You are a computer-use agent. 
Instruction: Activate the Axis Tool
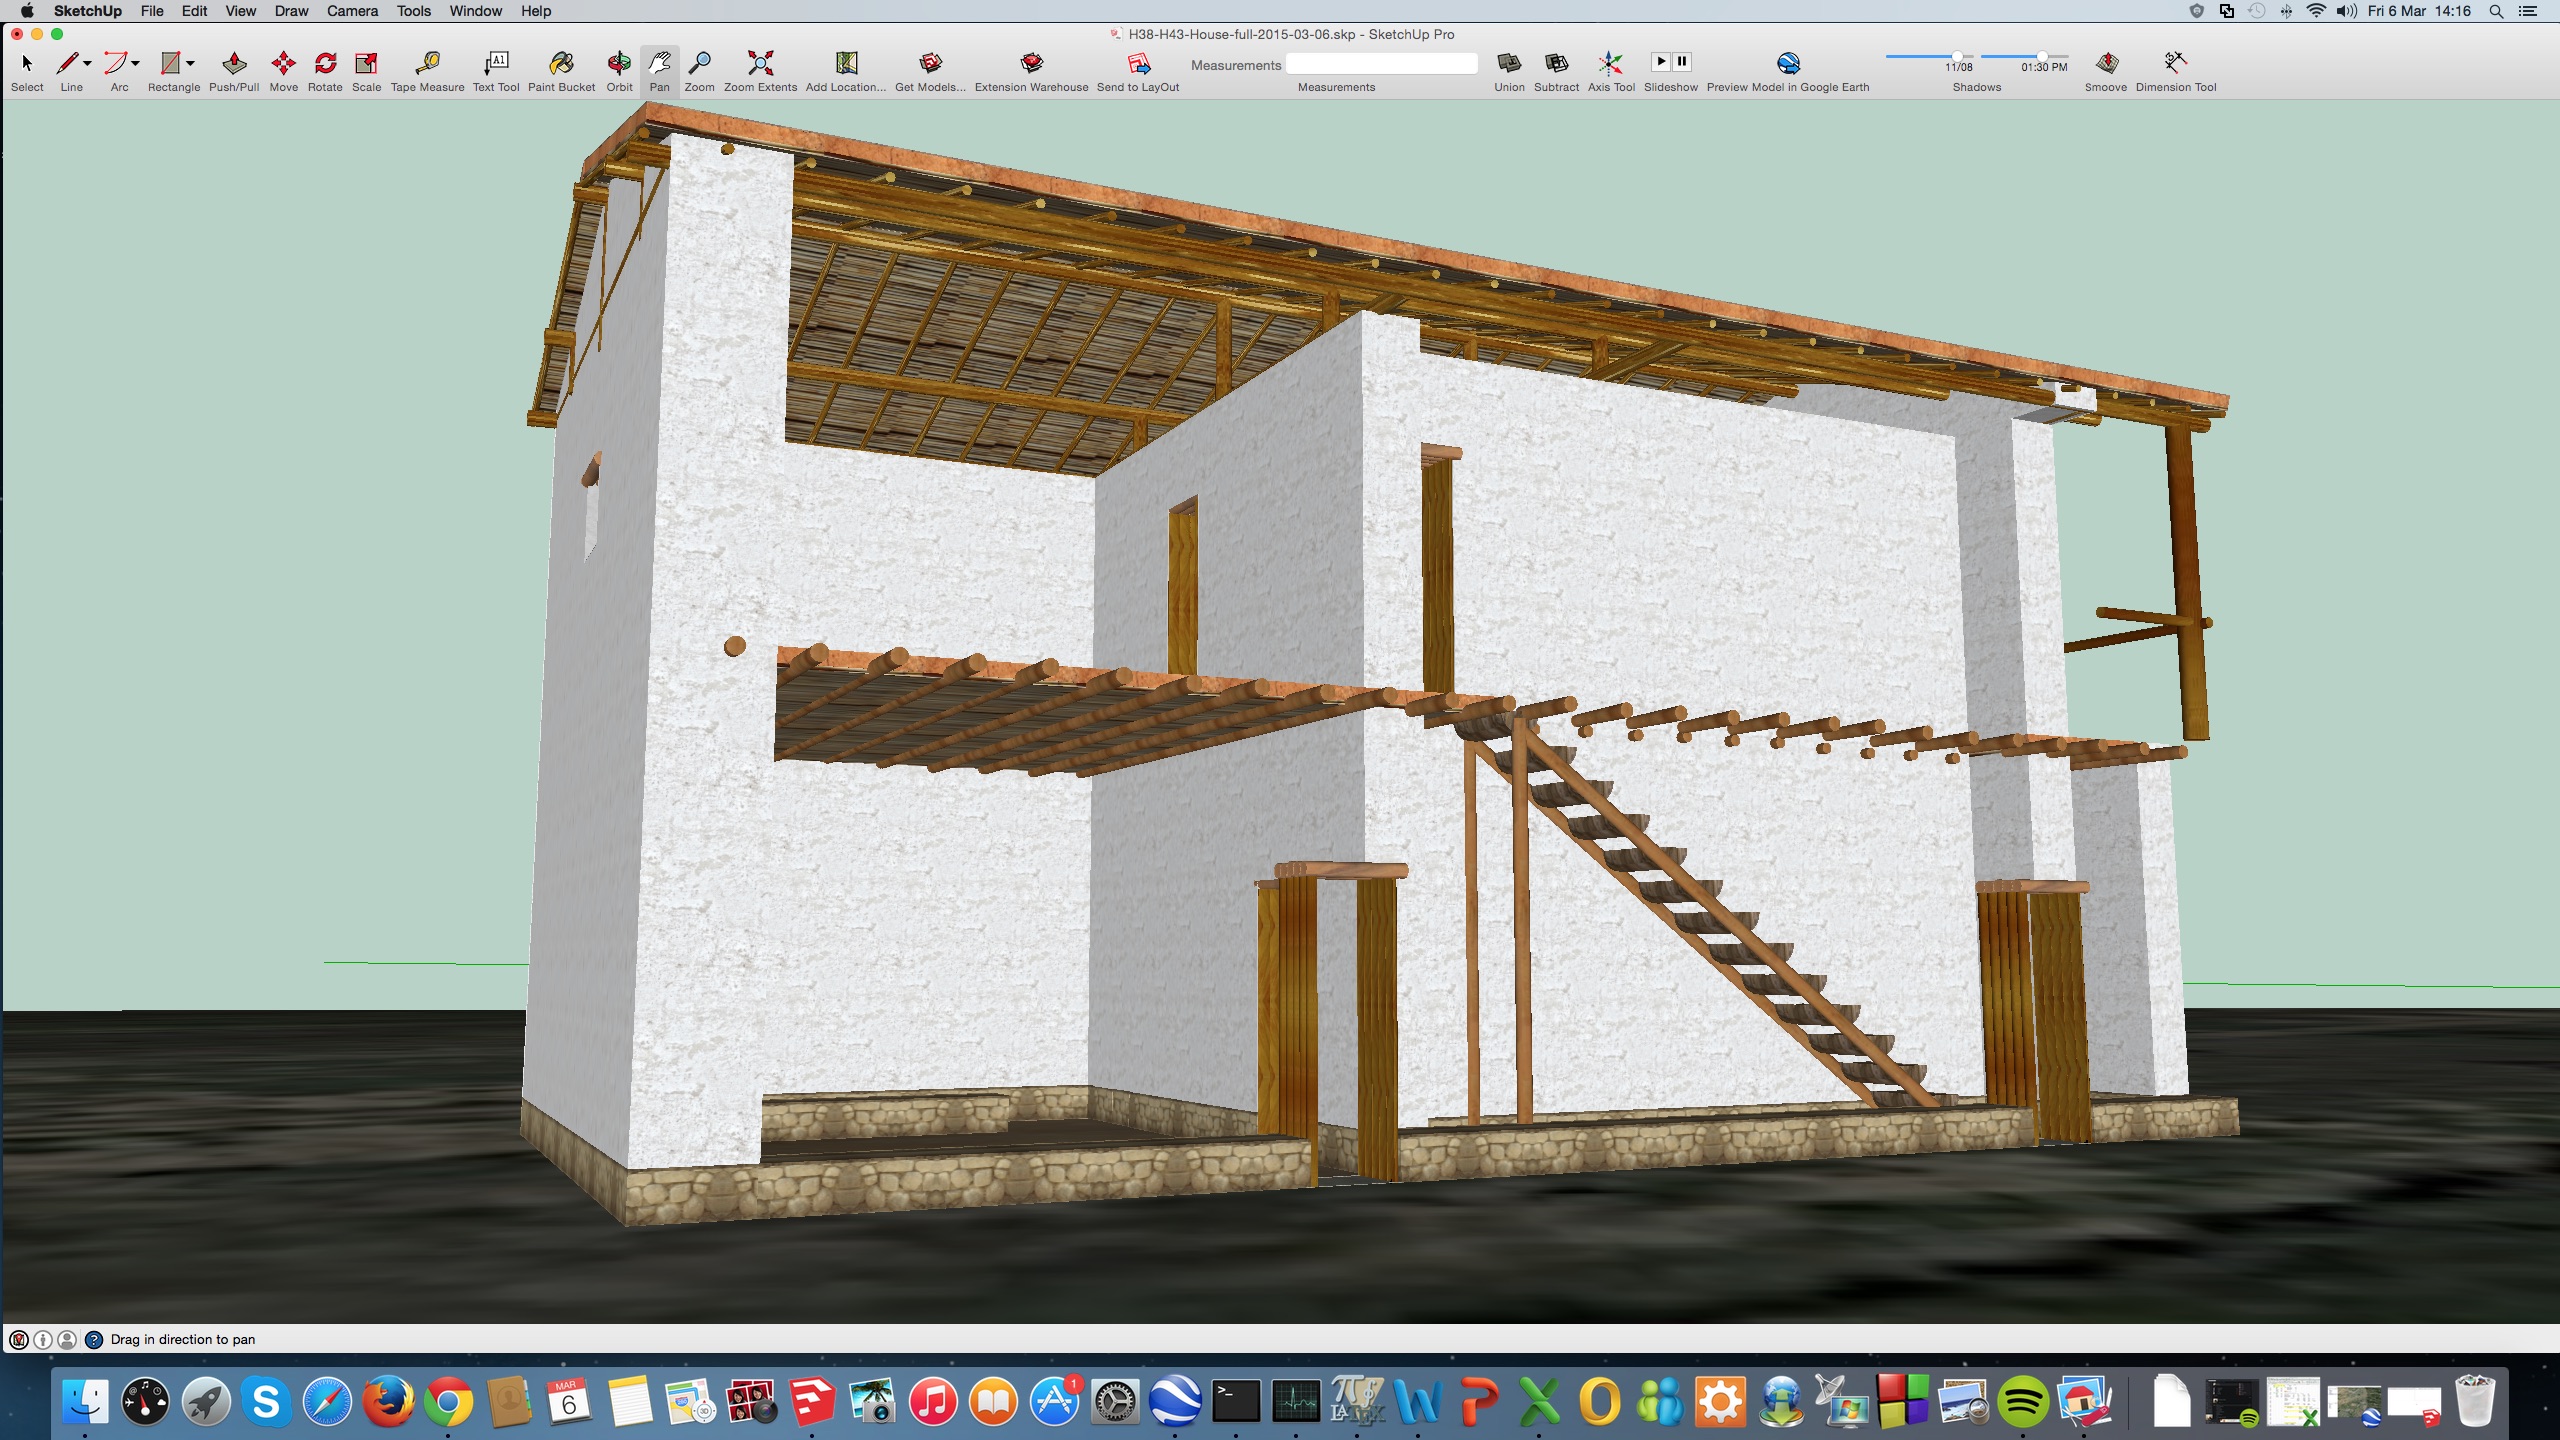click(x=1610, y=64)
